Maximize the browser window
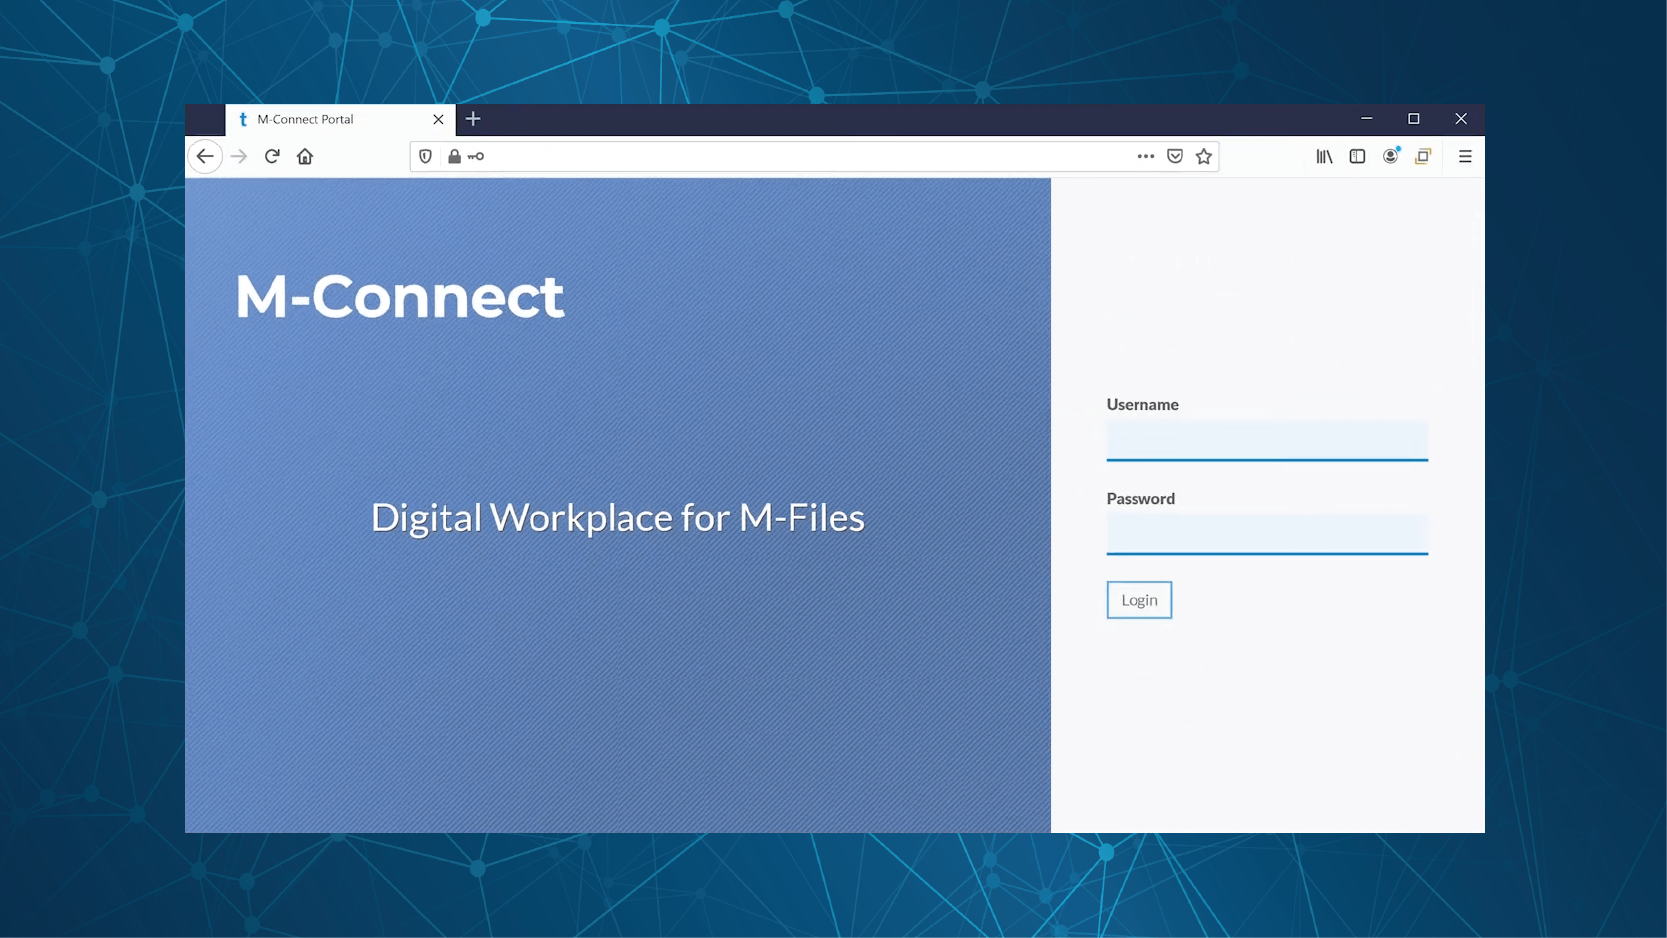This screenshot has width=1667, height=938. 1414,119
